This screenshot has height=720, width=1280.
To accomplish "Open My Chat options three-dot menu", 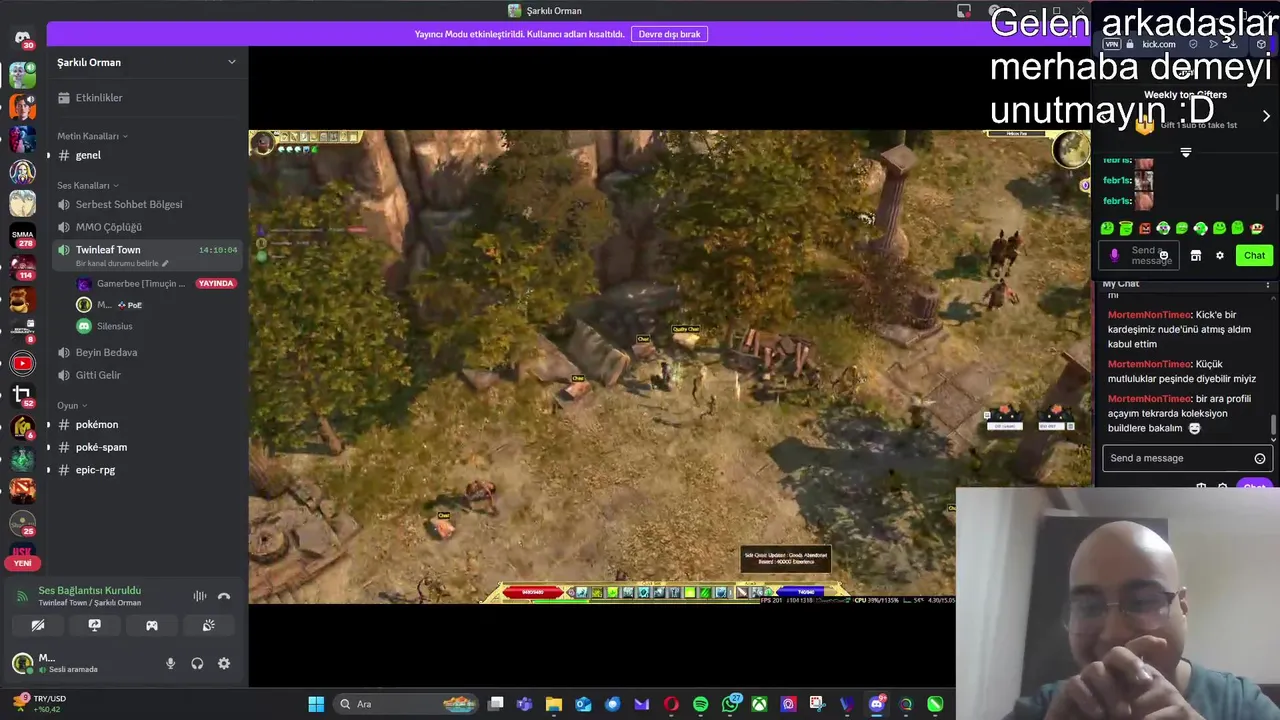I will point(1267,285).
